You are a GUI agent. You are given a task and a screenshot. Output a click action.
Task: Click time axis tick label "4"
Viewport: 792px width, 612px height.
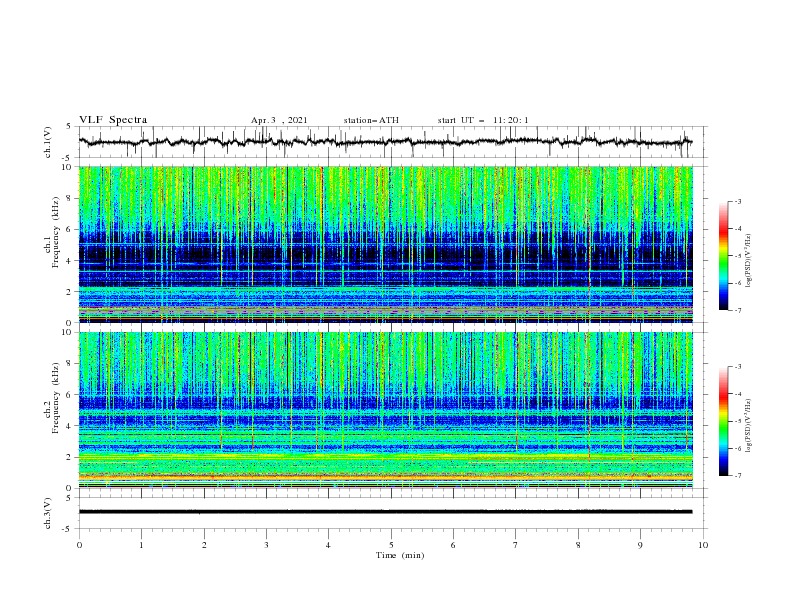[328, 545]
